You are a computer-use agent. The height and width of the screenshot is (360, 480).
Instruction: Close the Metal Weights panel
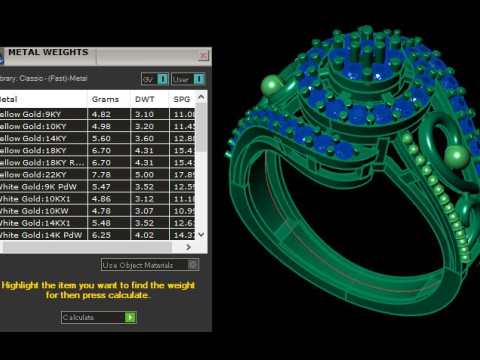point(203,55)
